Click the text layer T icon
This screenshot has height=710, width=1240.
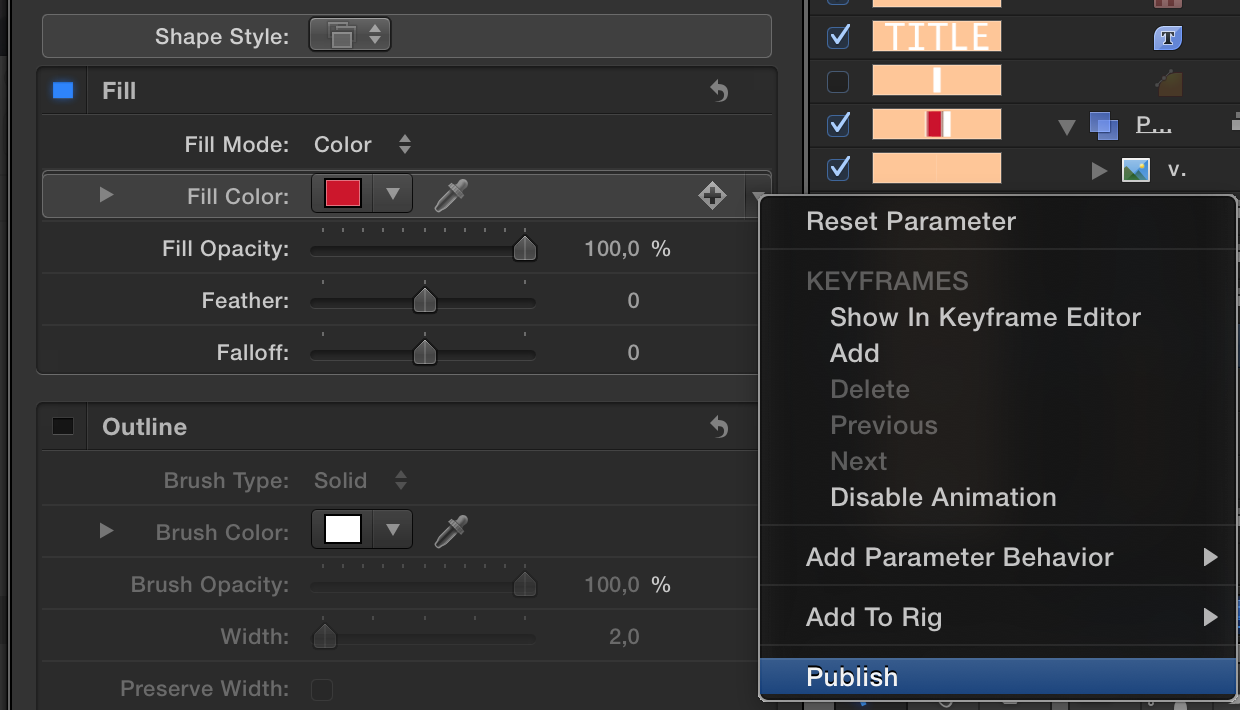[1168, 38]
